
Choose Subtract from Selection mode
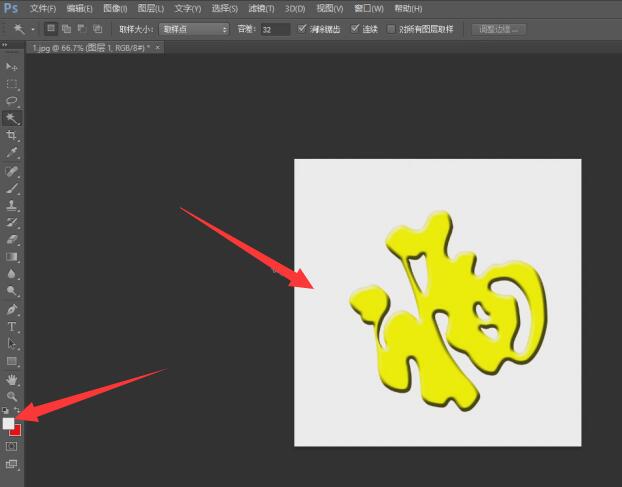pos(82,29)
